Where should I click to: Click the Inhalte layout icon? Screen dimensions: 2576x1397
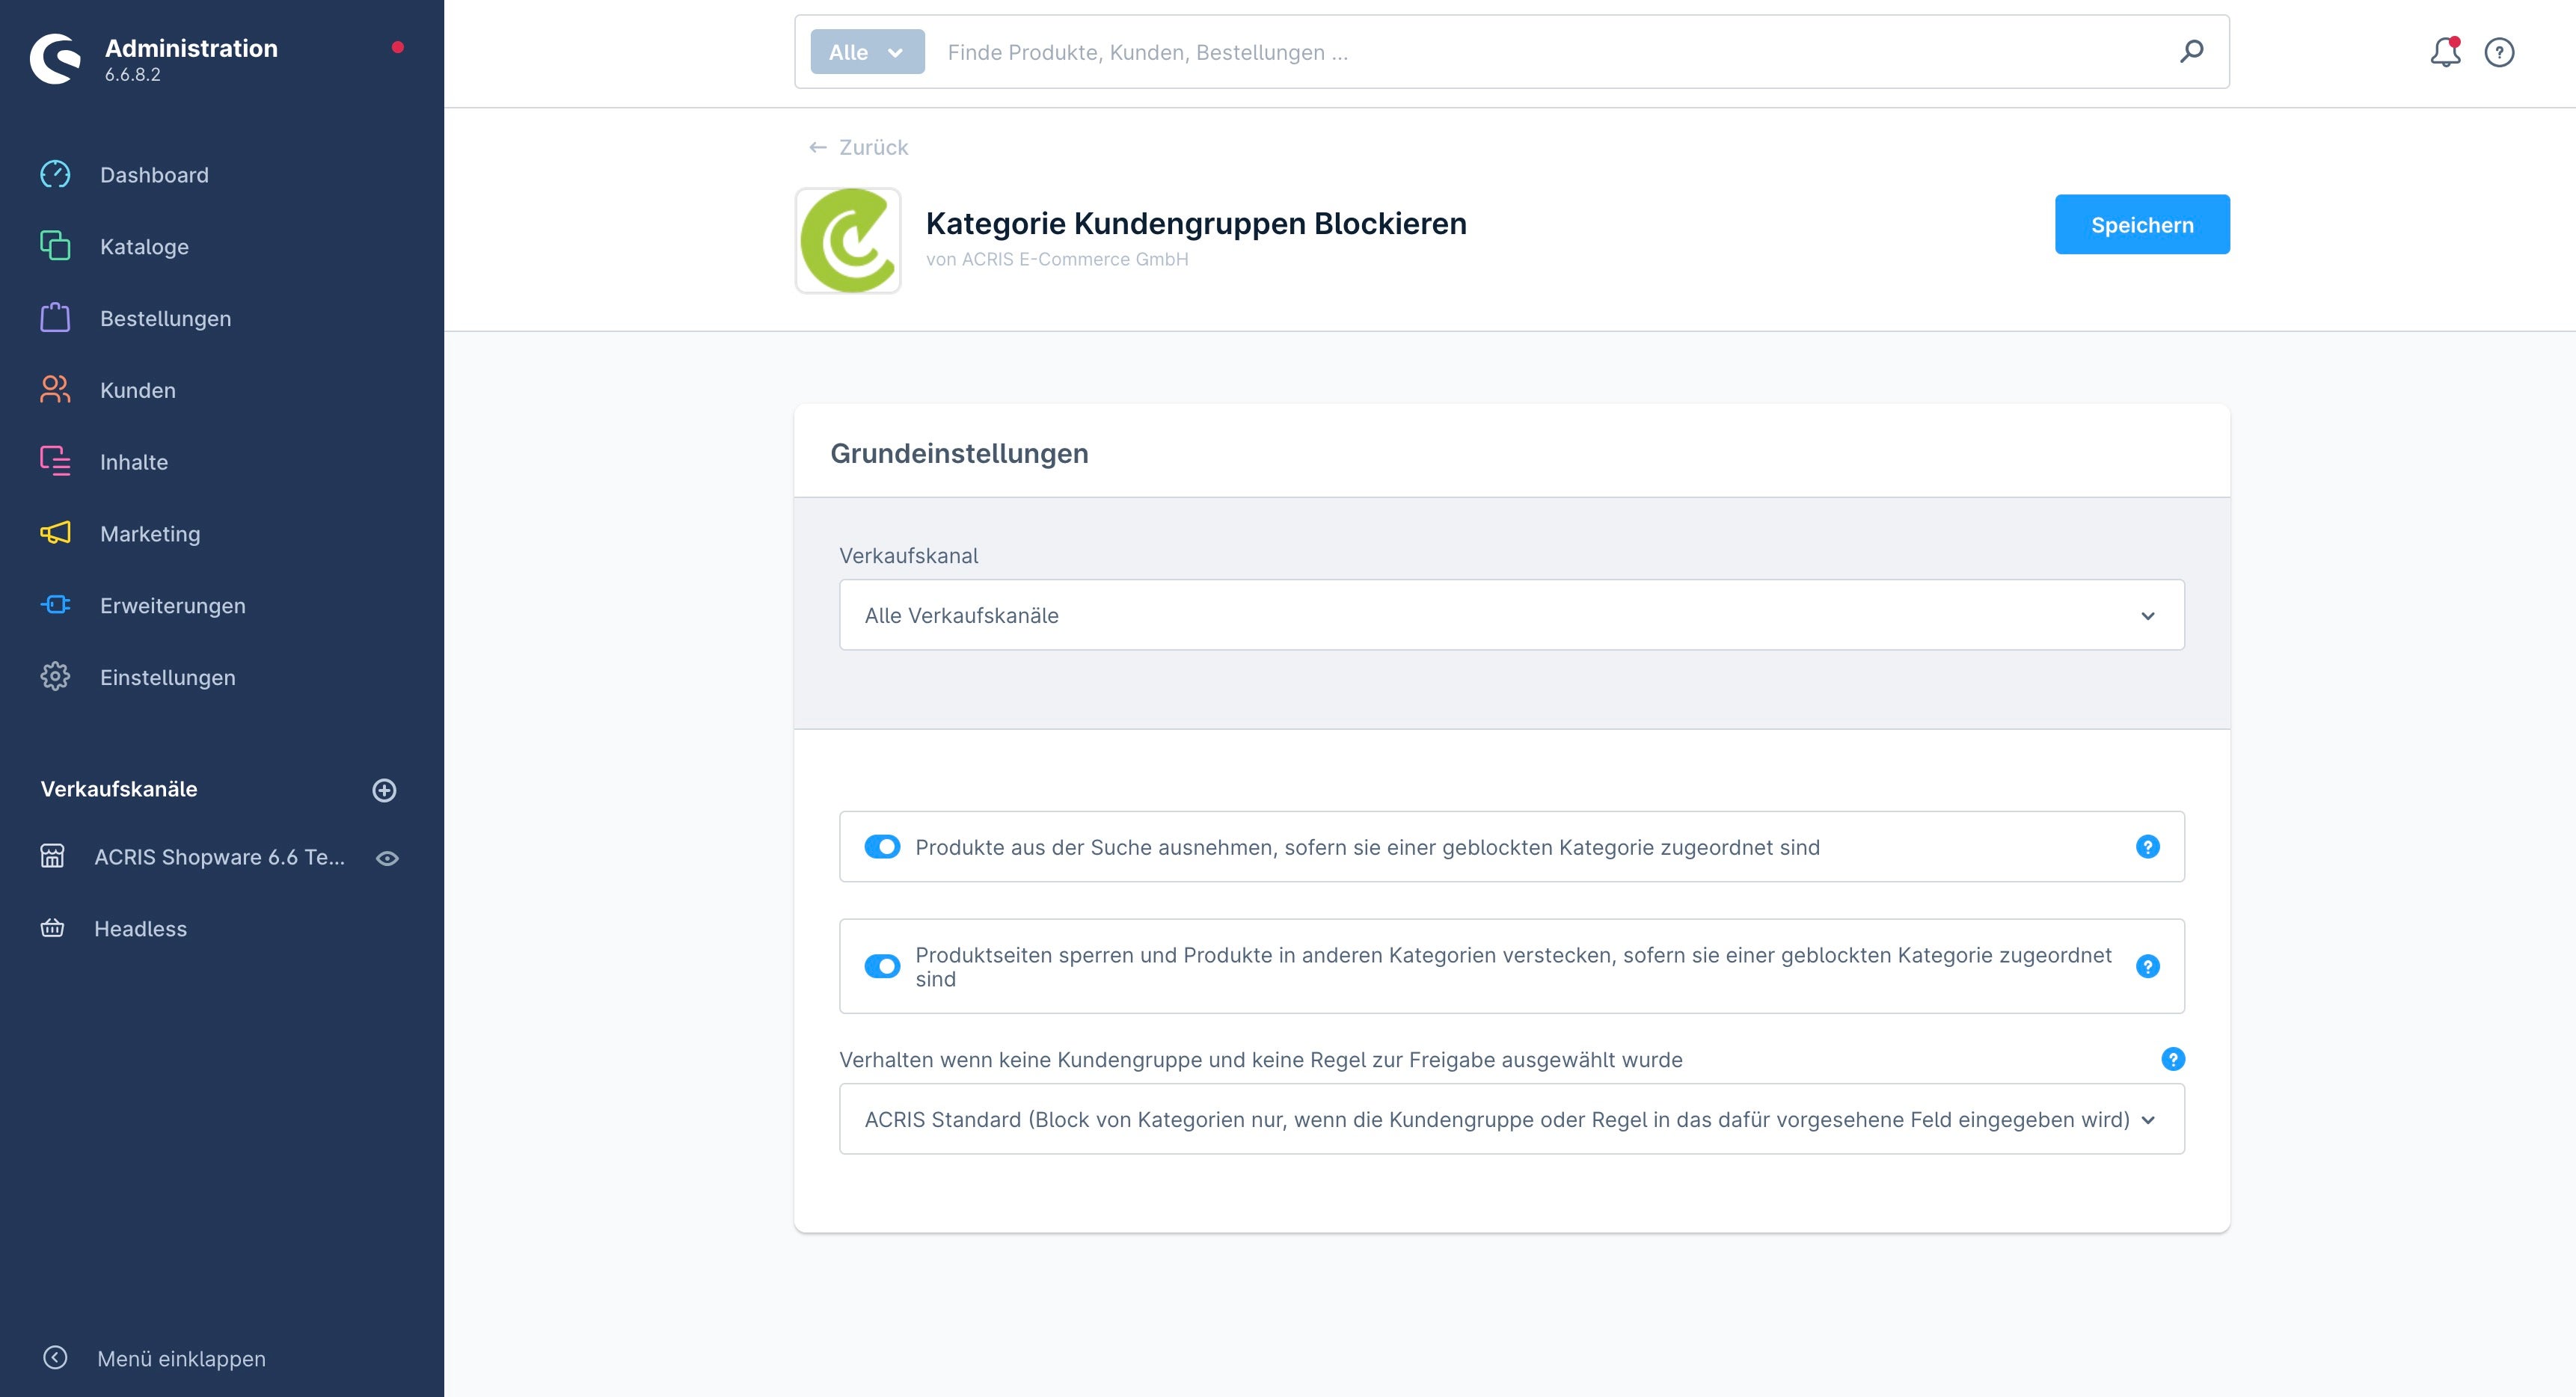click(x=55, y=461)
